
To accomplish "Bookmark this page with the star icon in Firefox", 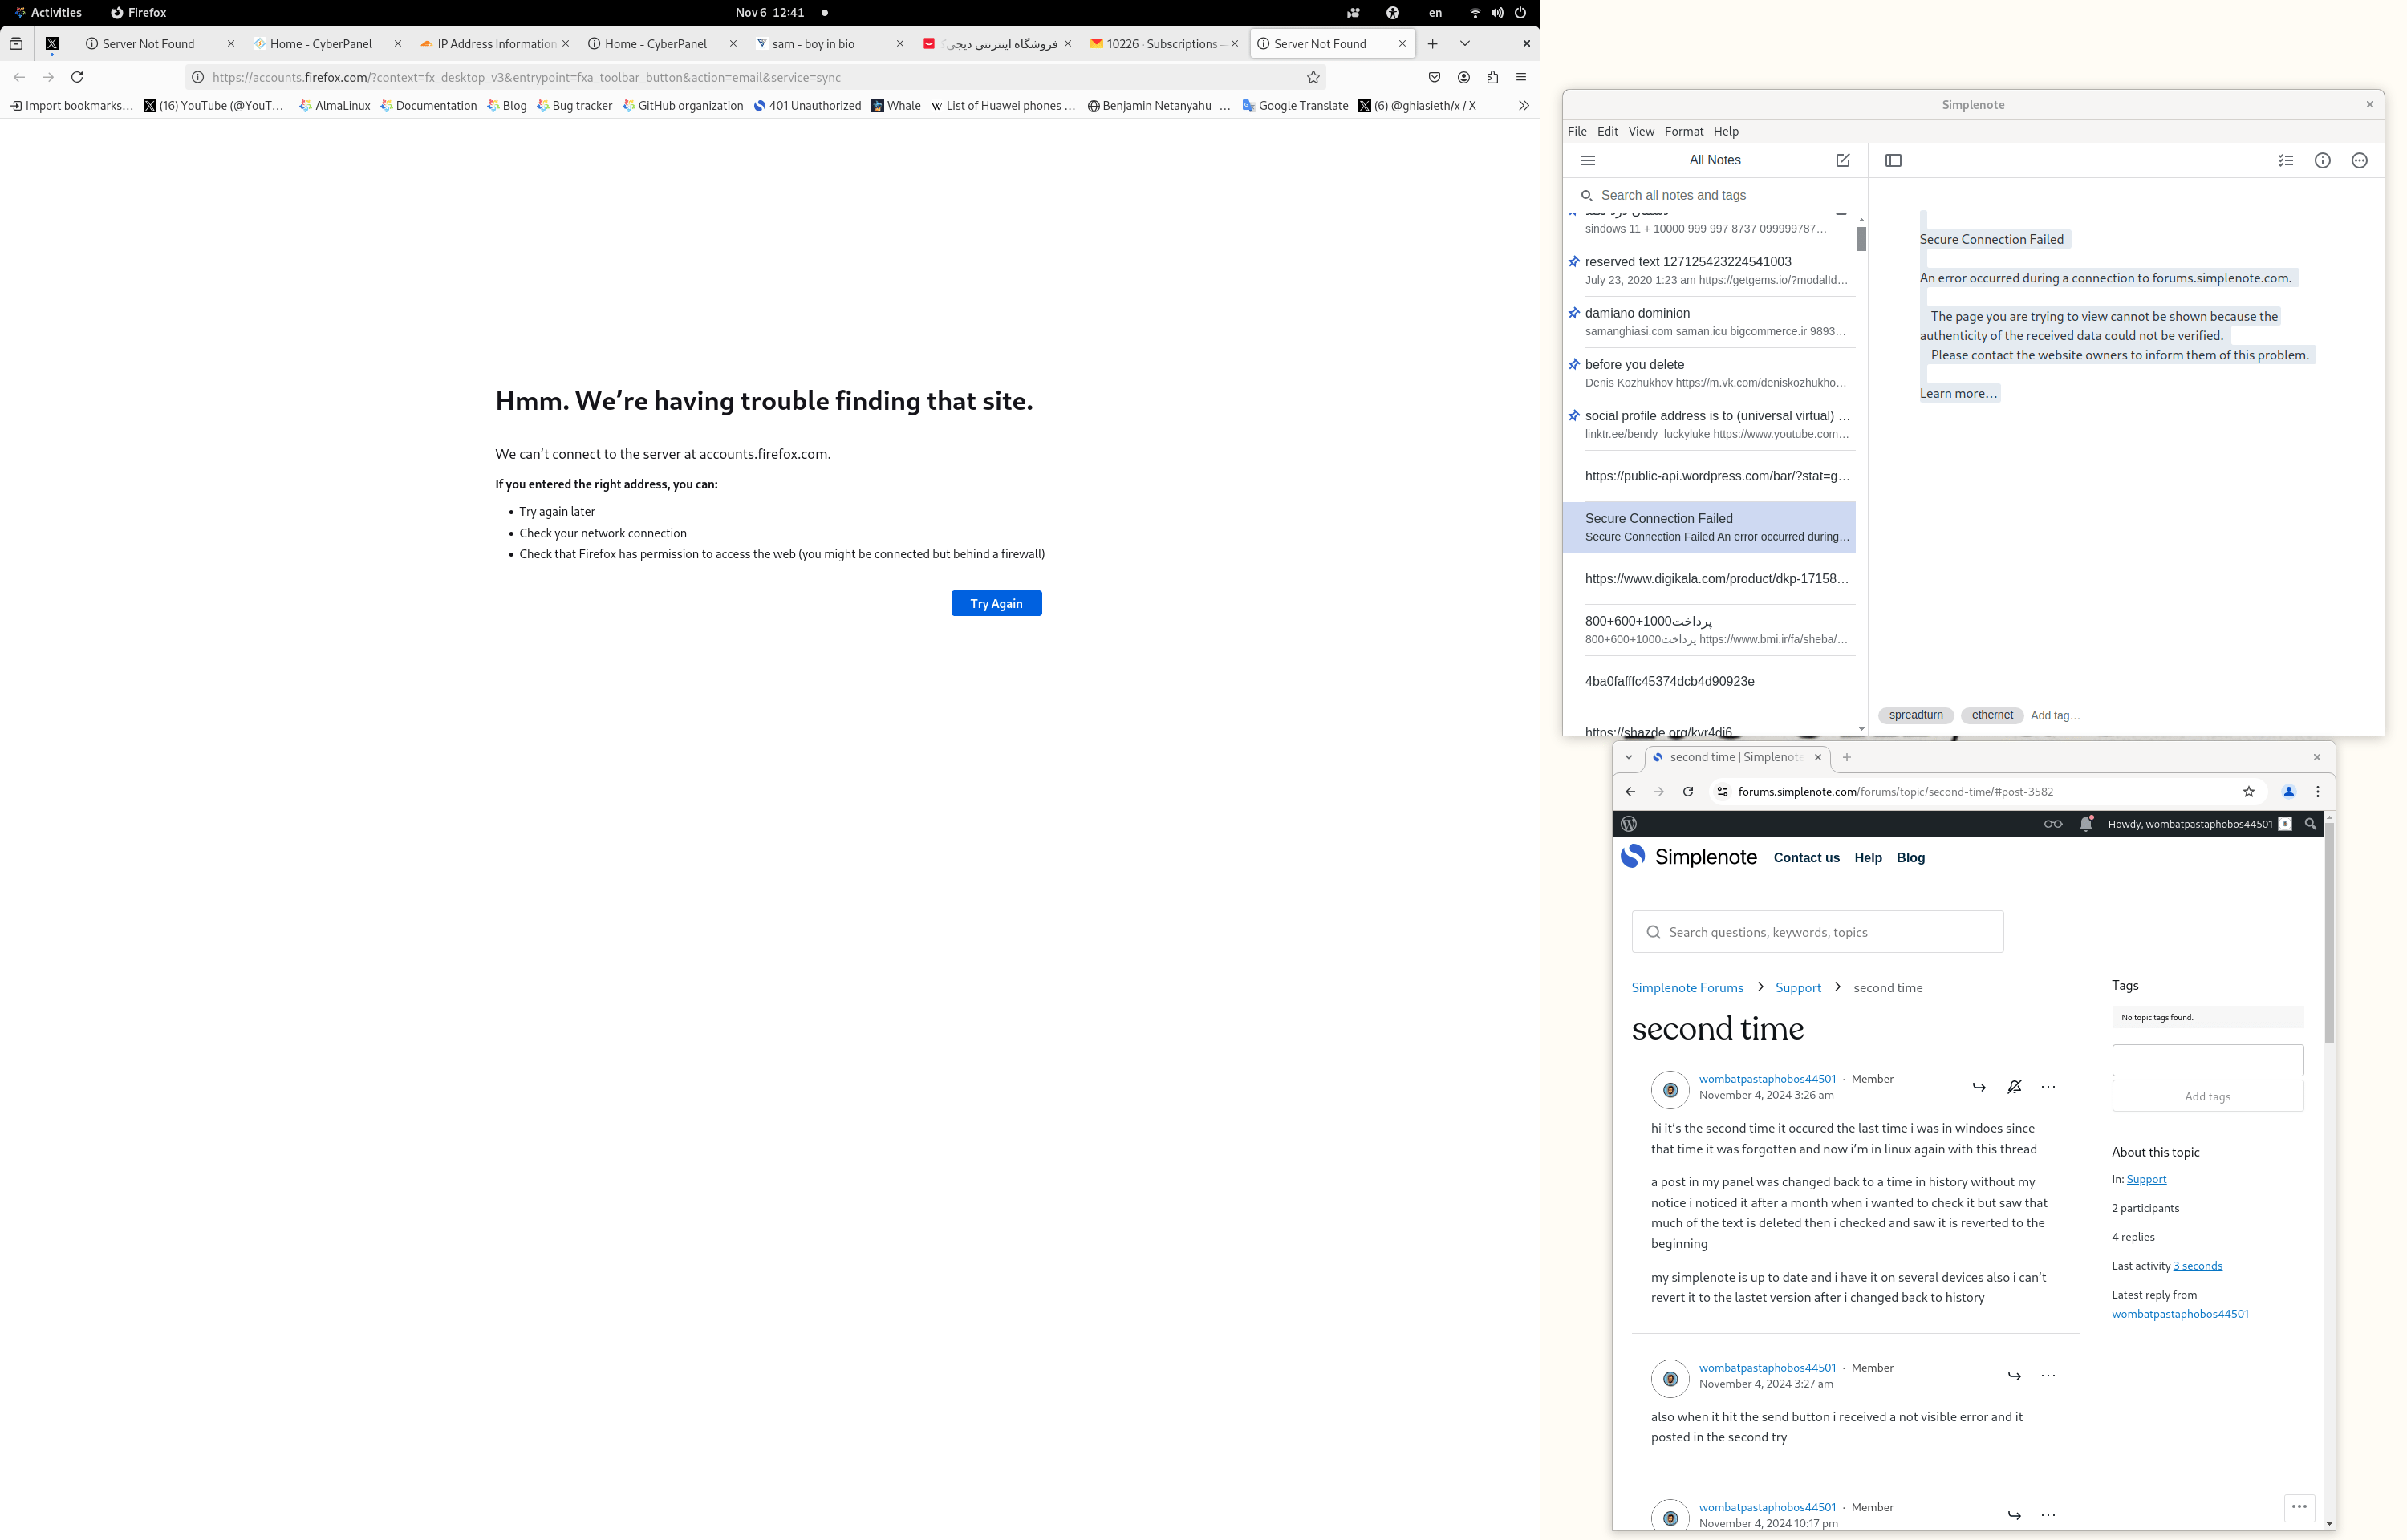I will point(1313,77).
